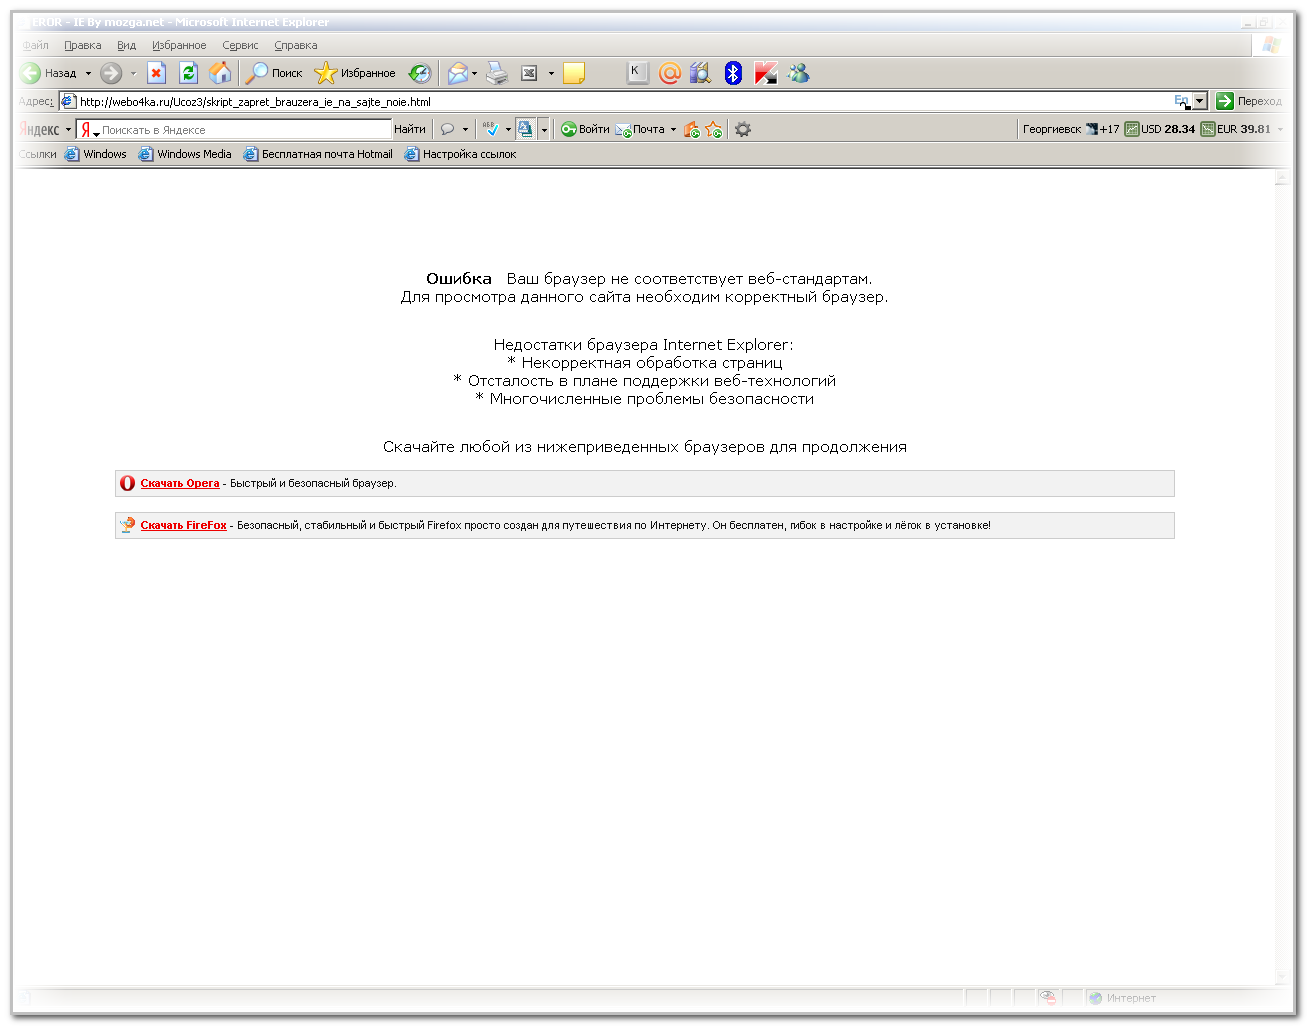Click the Firefox logo icon
The image size is (1307, 1026).
click(127, 525)
